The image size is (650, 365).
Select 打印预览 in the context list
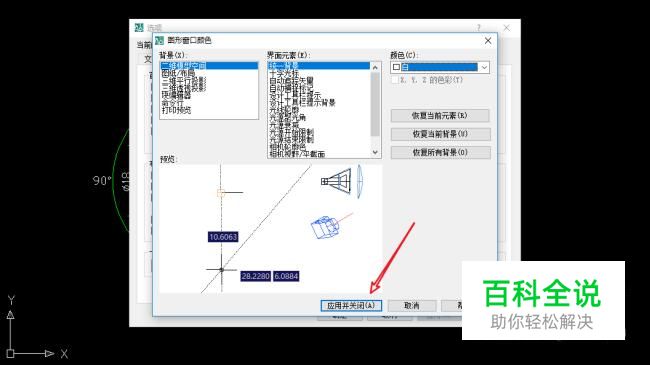pyautogui.click(x=176, y=110)
